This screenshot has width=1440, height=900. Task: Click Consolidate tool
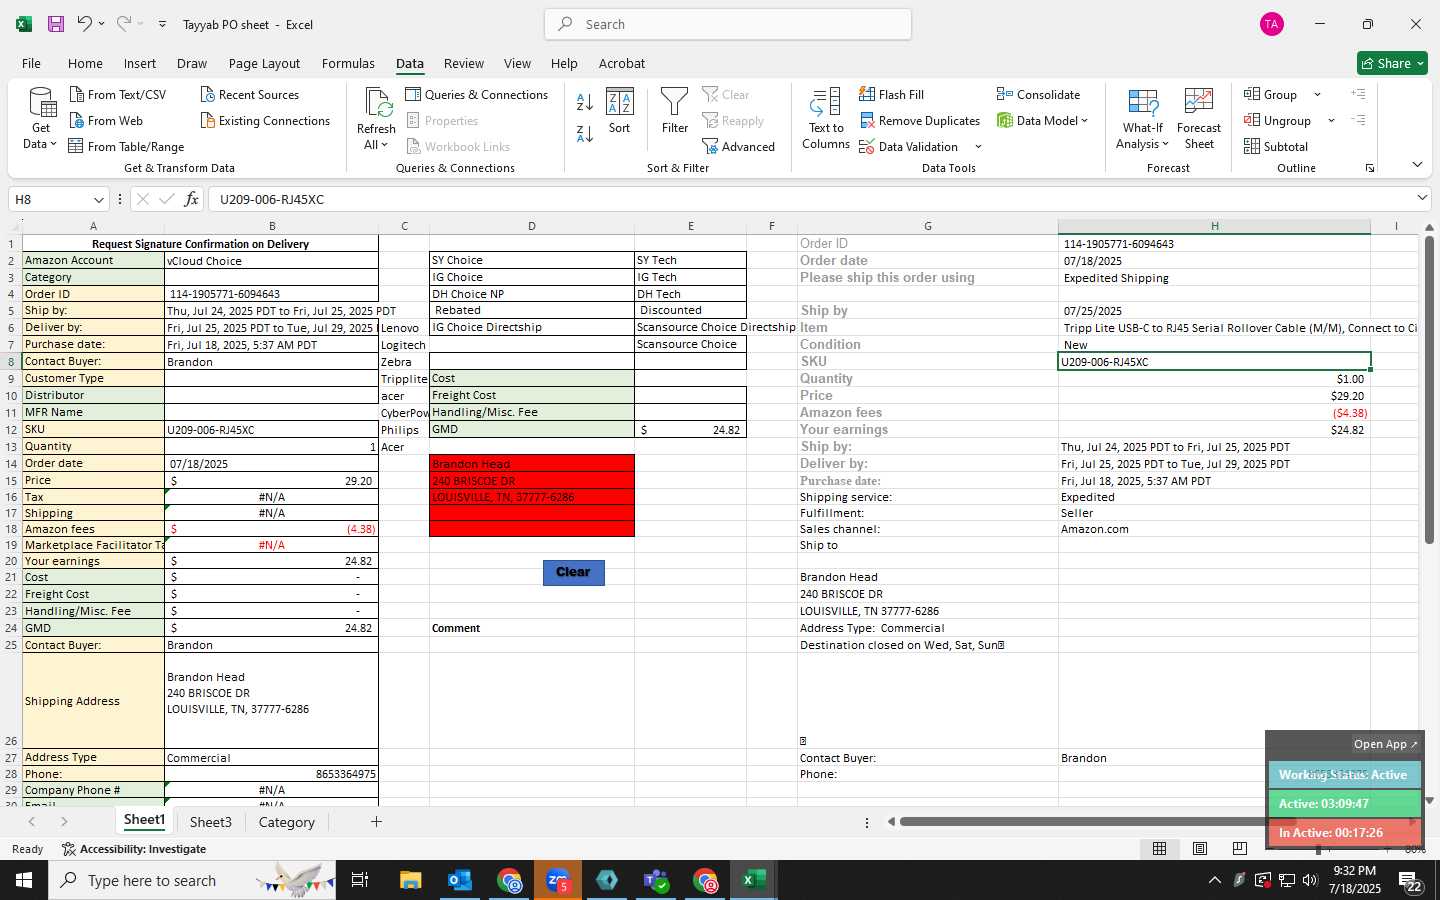[x=1038, y=95]
